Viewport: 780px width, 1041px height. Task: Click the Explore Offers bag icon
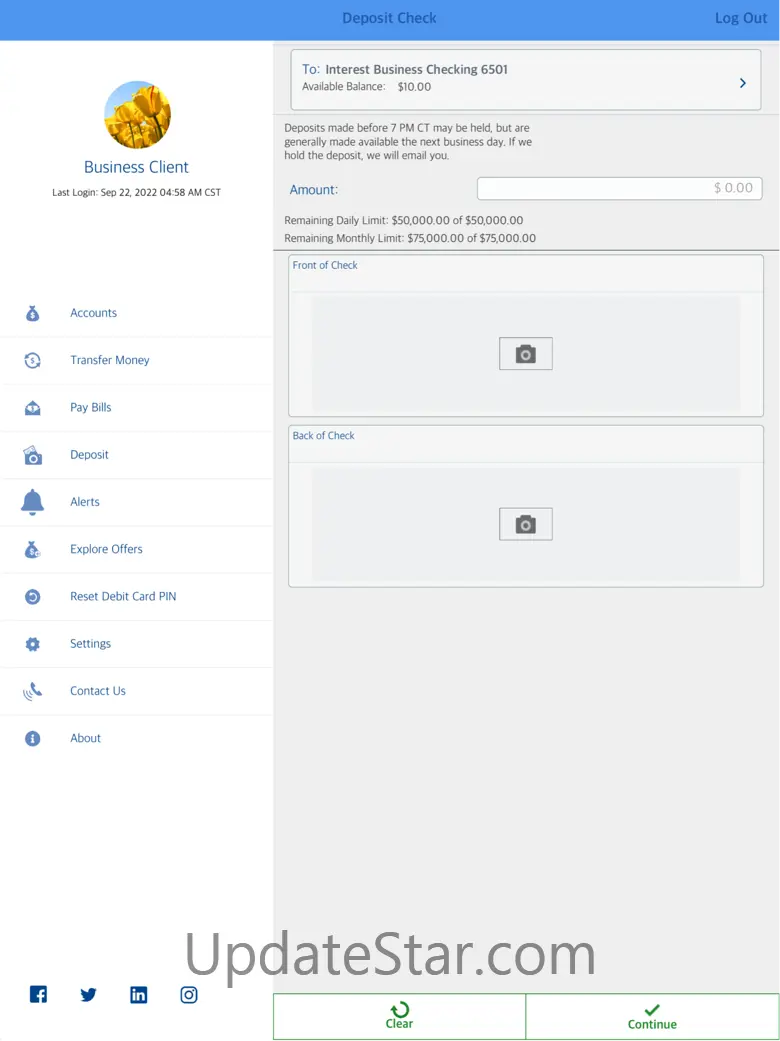33,550
